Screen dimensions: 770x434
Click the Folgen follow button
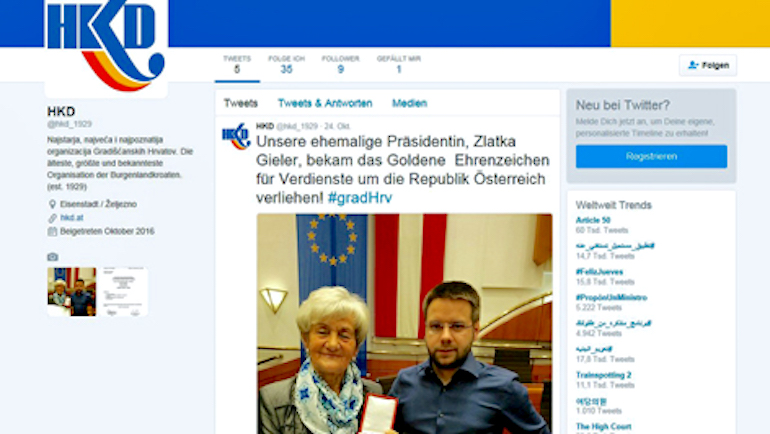click(708, 65)
